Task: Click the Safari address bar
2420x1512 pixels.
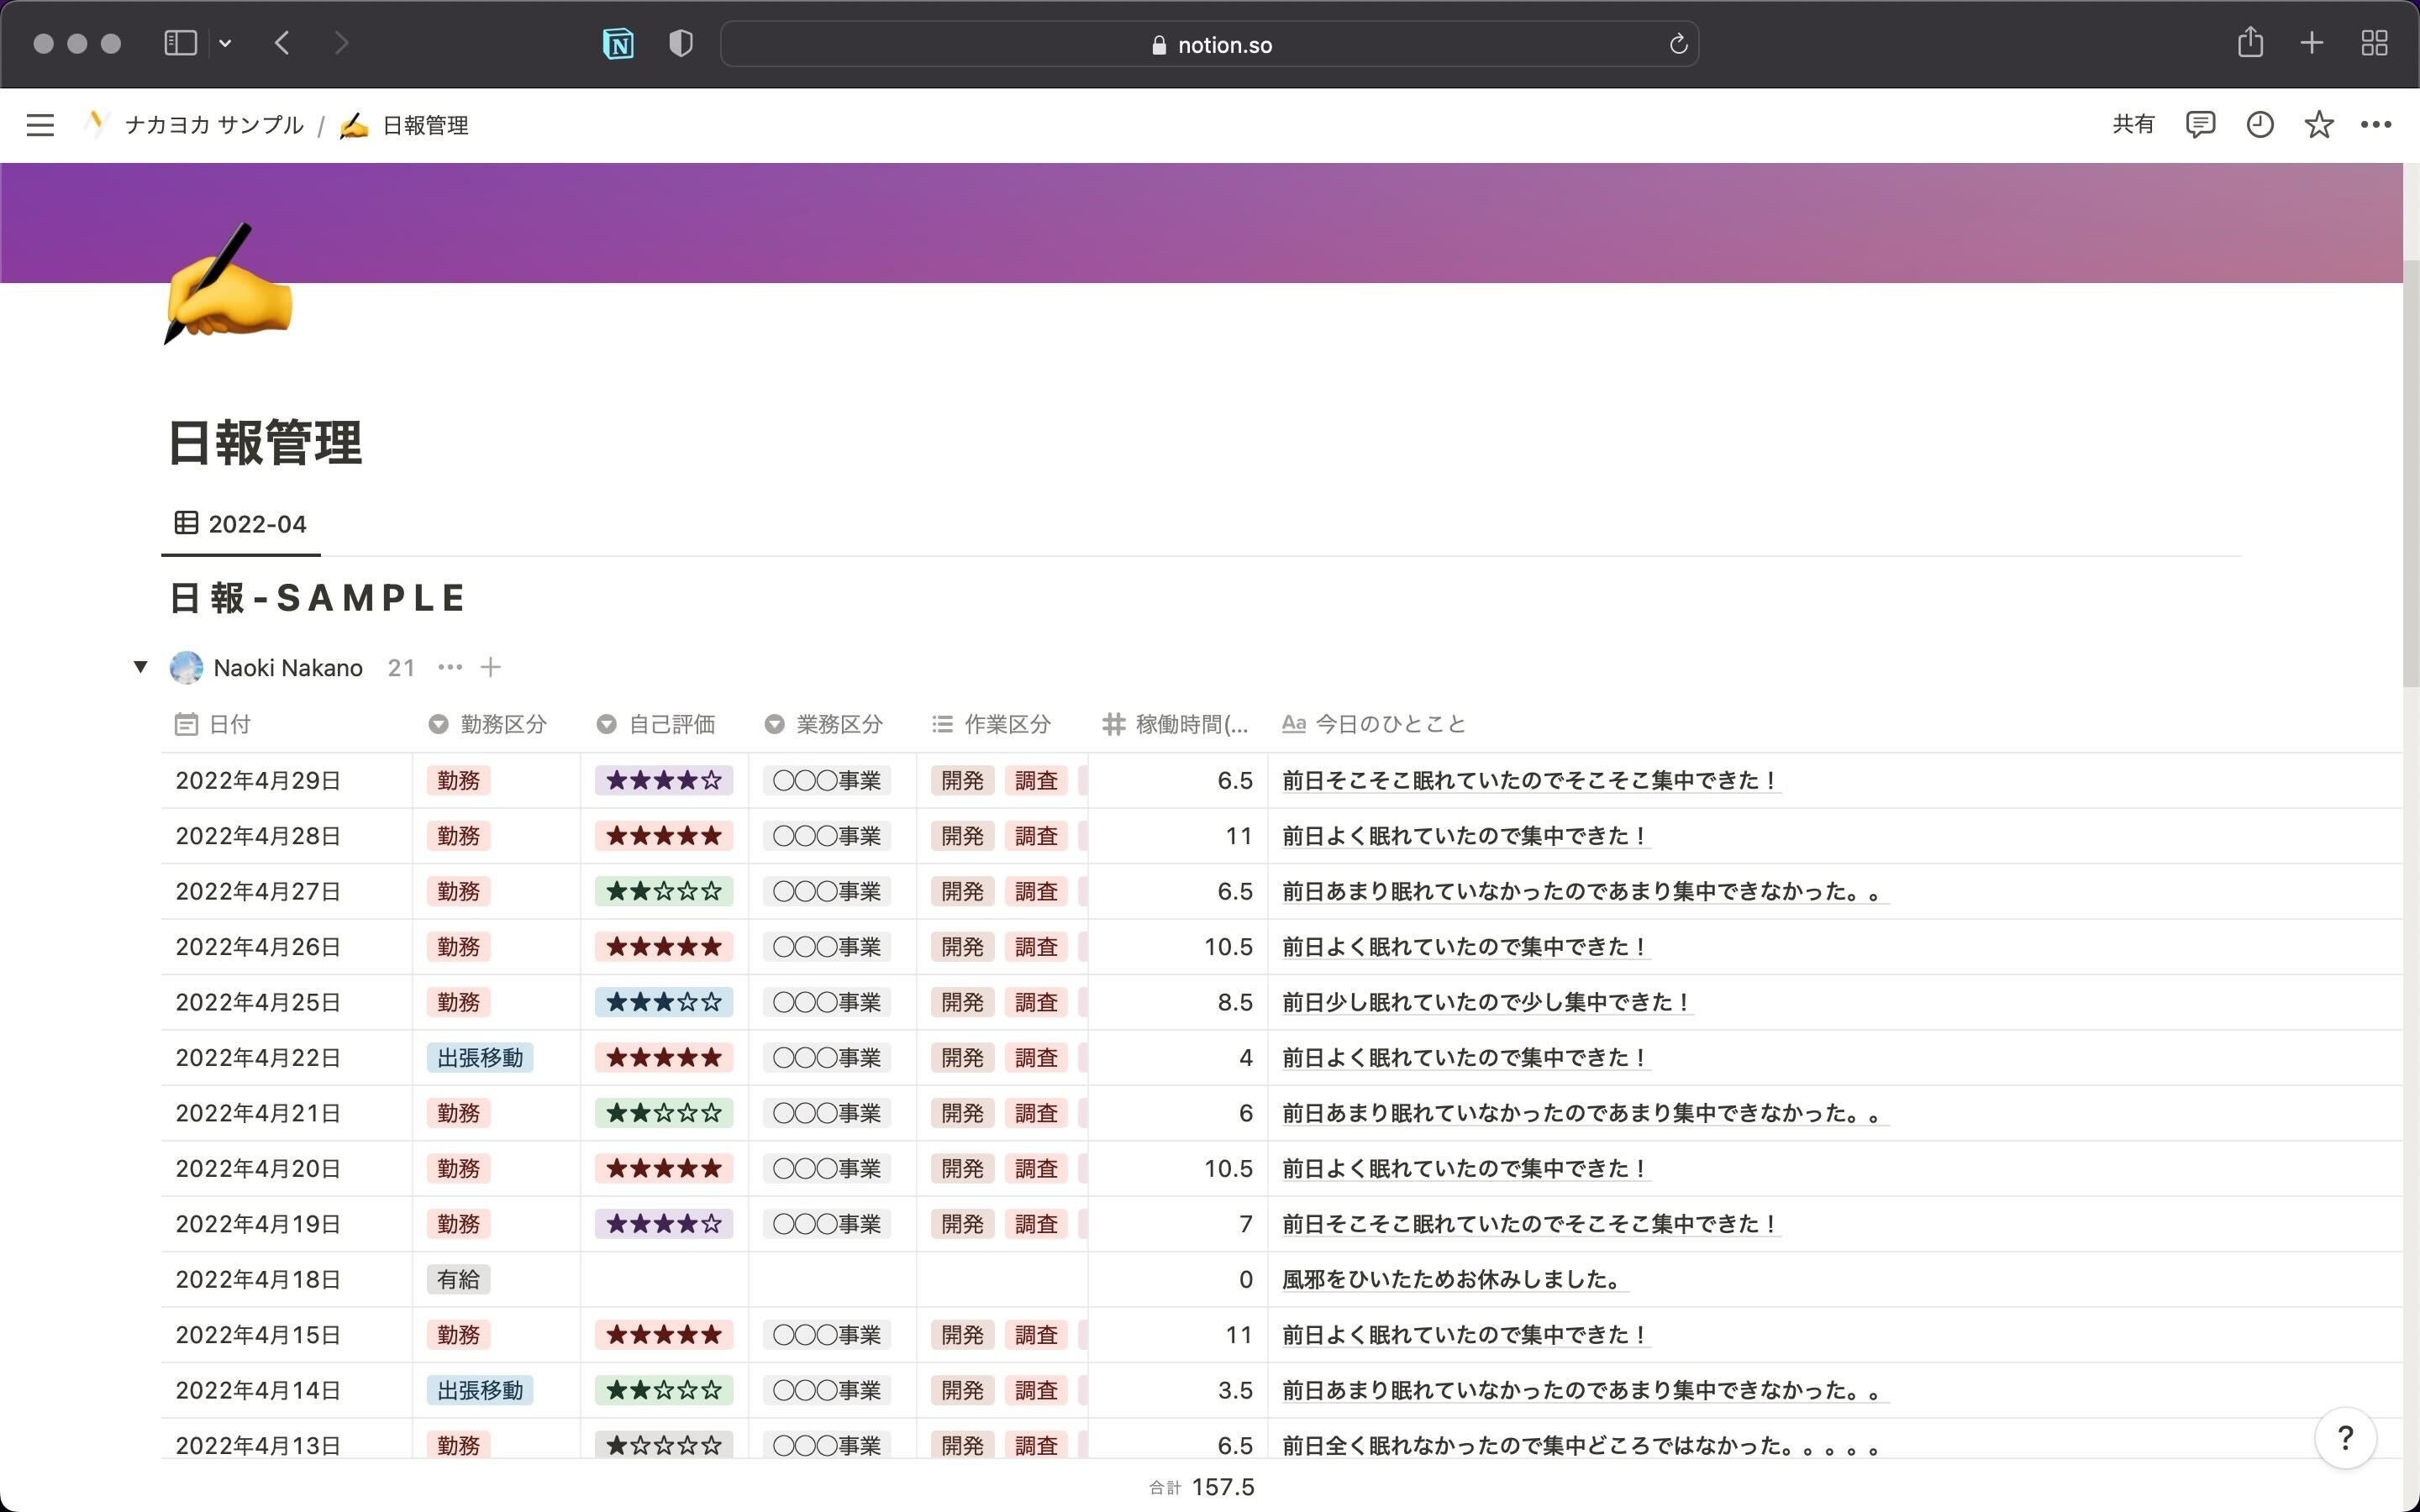Action: 1208,44
